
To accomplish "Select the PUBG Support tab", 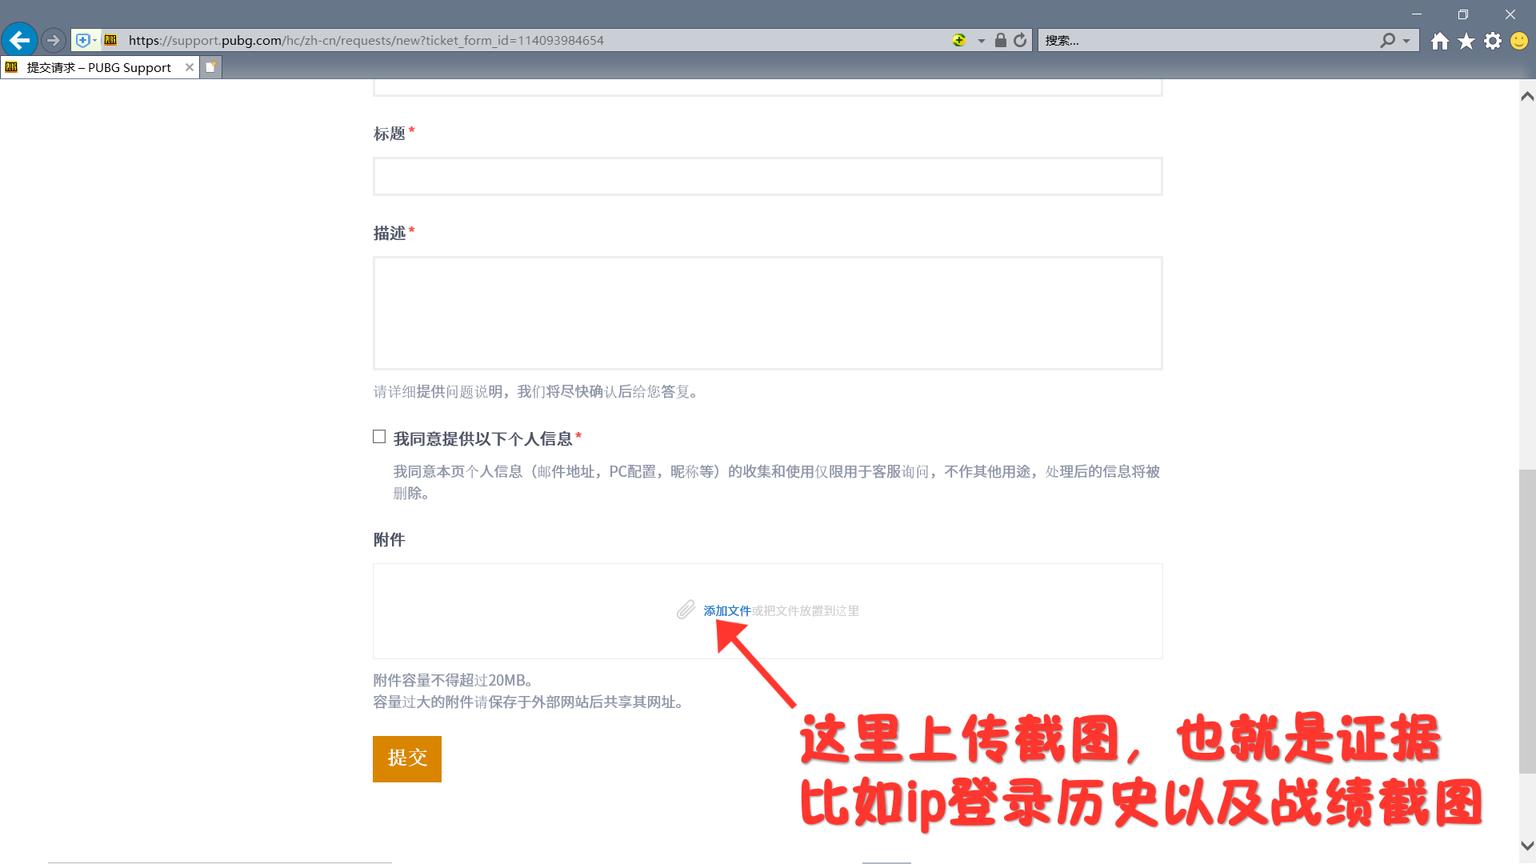I will coord(95,67).
